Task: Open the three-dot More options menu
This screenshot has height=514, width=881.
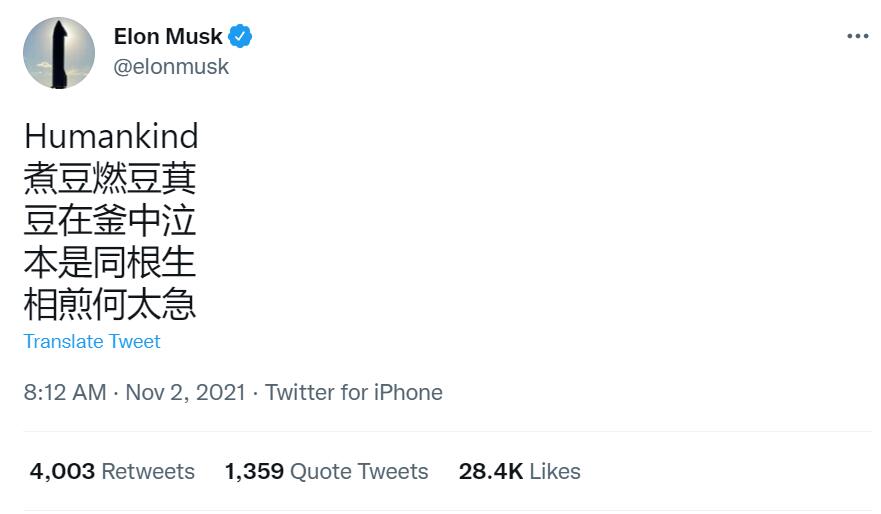Action: tap(857, 36)
